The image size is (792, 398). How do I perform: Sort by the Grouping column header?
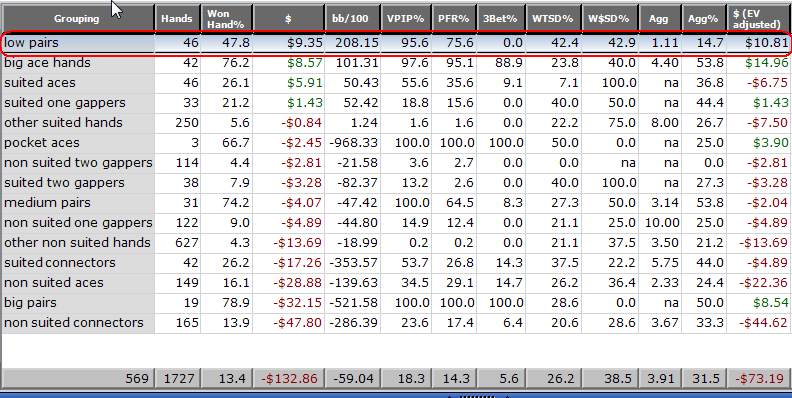click(77, 19)
